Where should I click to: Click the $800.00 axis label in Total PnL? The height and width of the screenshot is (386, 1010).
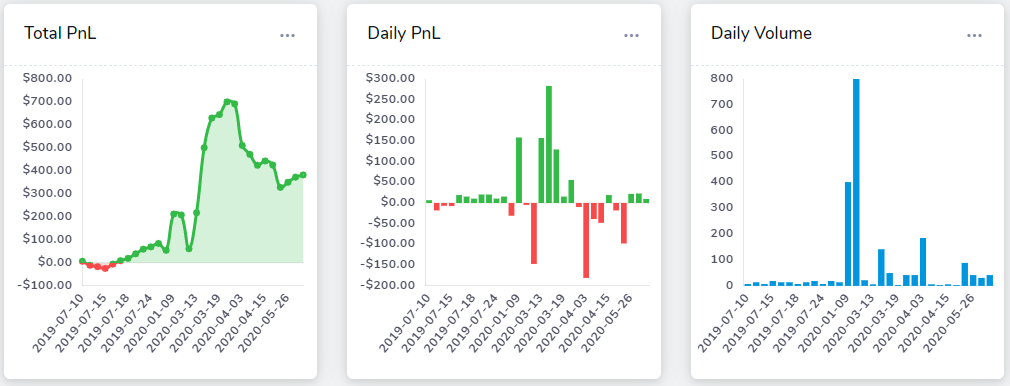(x=49, y=78)
